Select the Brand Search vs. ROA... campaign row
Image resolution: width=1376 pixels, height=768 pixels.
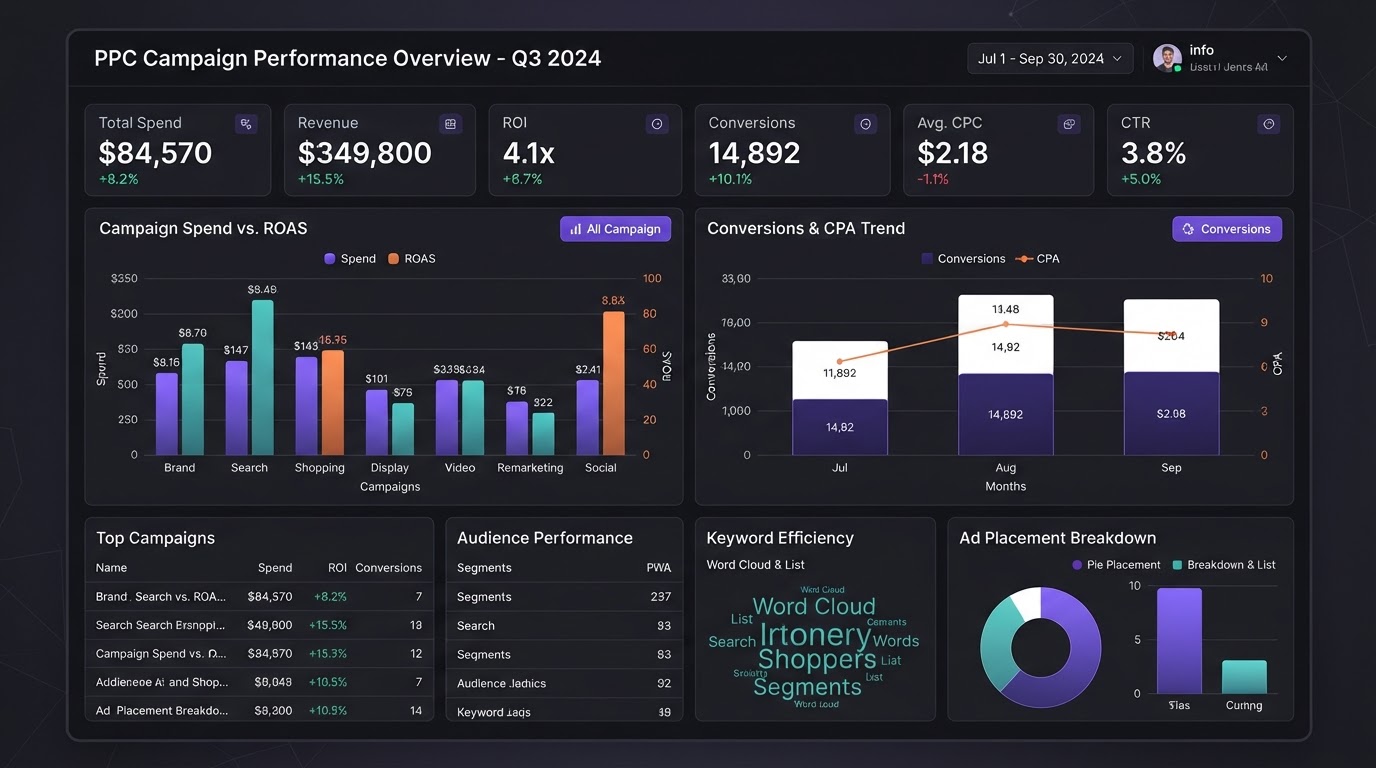click(x=259, y=596)
